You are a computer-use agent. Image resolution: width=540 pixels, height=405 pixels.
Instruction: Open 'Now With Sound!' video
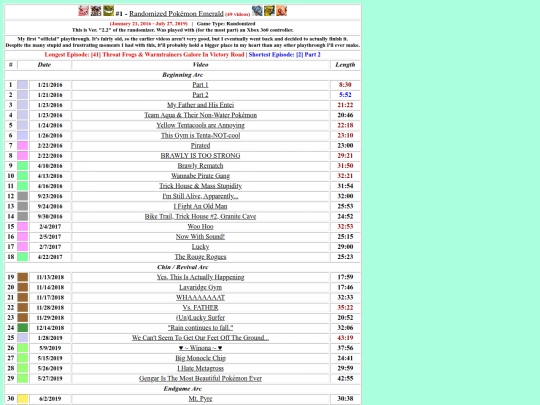tap(200, 237)
